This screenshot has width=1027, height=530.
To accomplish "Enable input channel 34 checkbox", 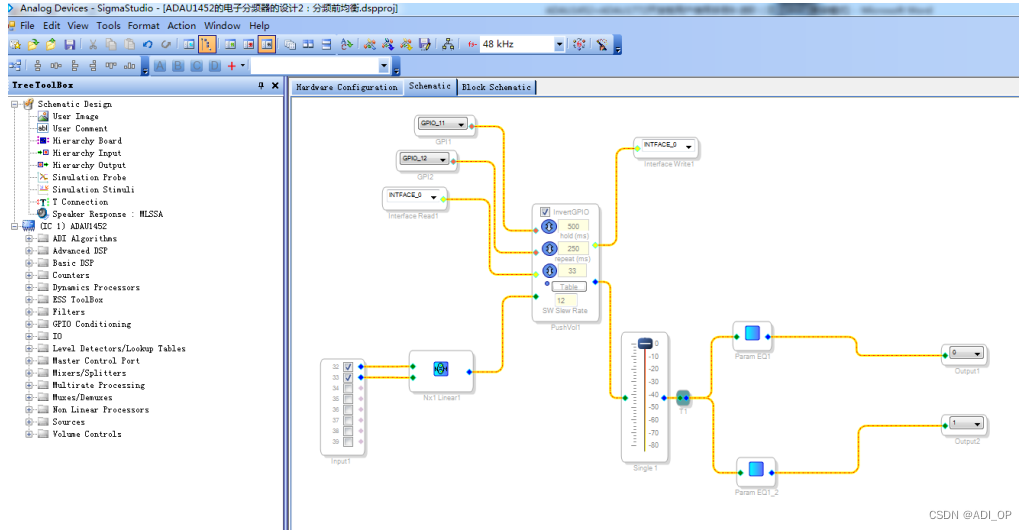I will (348, 388).
